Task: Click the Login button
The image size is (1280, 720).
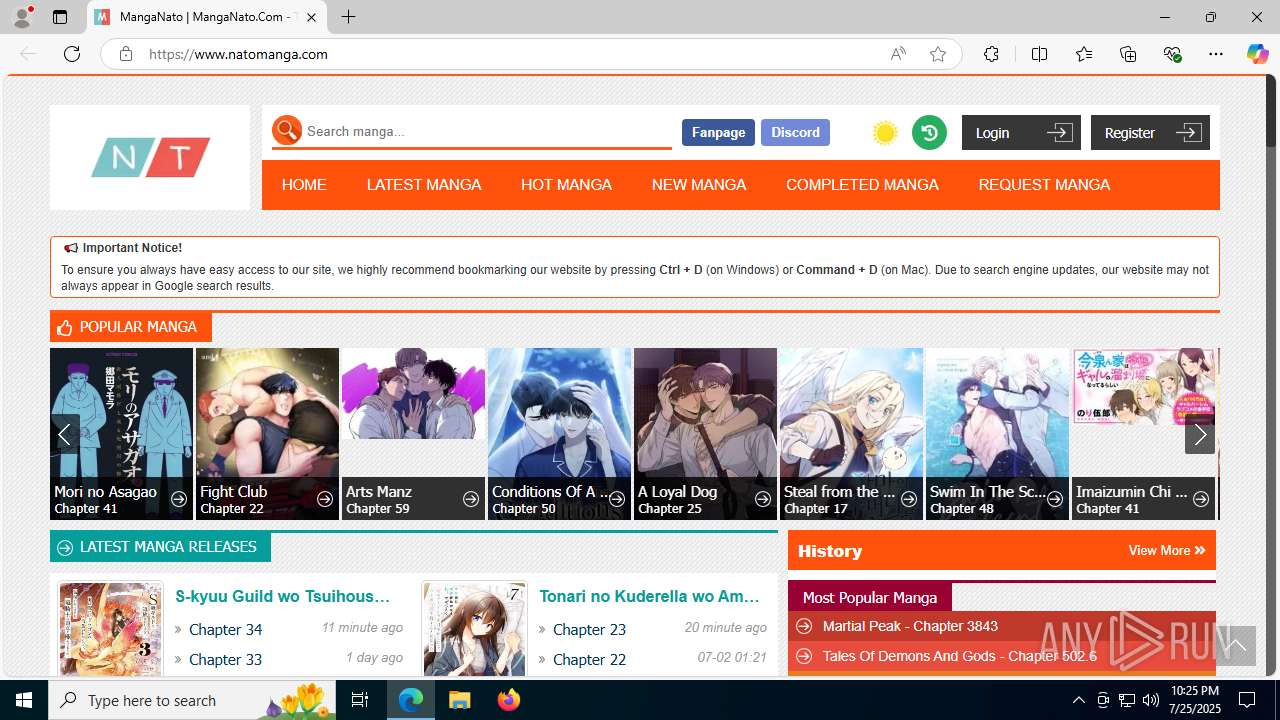Action: [x=1021, y=132]
